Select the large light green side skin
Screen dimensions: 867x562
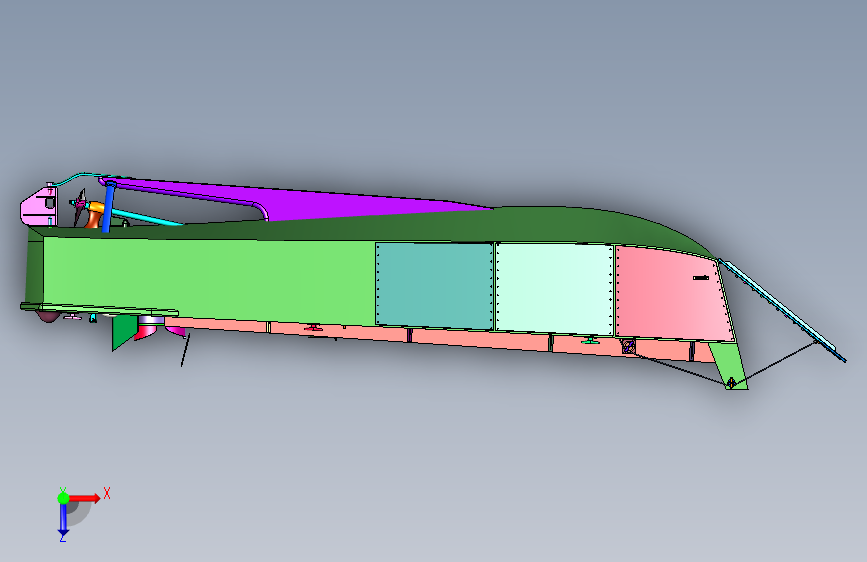pos(209,279)
